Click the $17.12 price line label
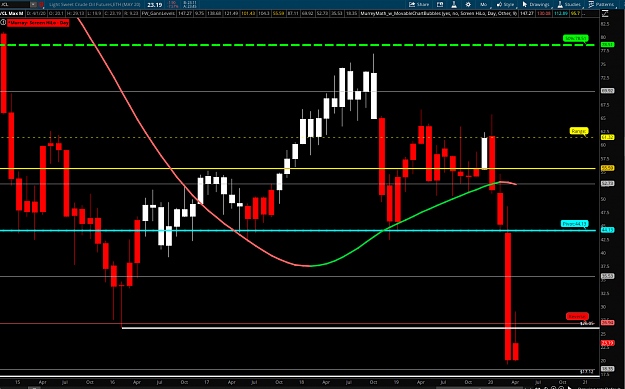Image resolution: width=625 pixels, height=389 pixels. click(587, 371)
